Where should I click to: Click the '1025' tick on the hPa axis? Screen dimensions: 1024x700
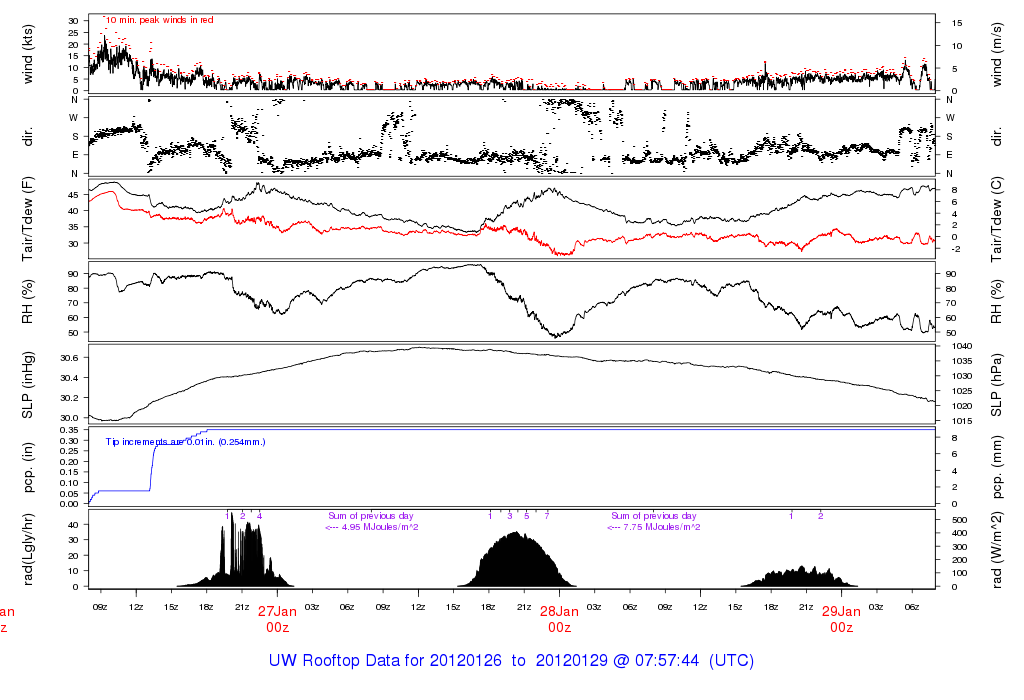click(x=962, y=391)
